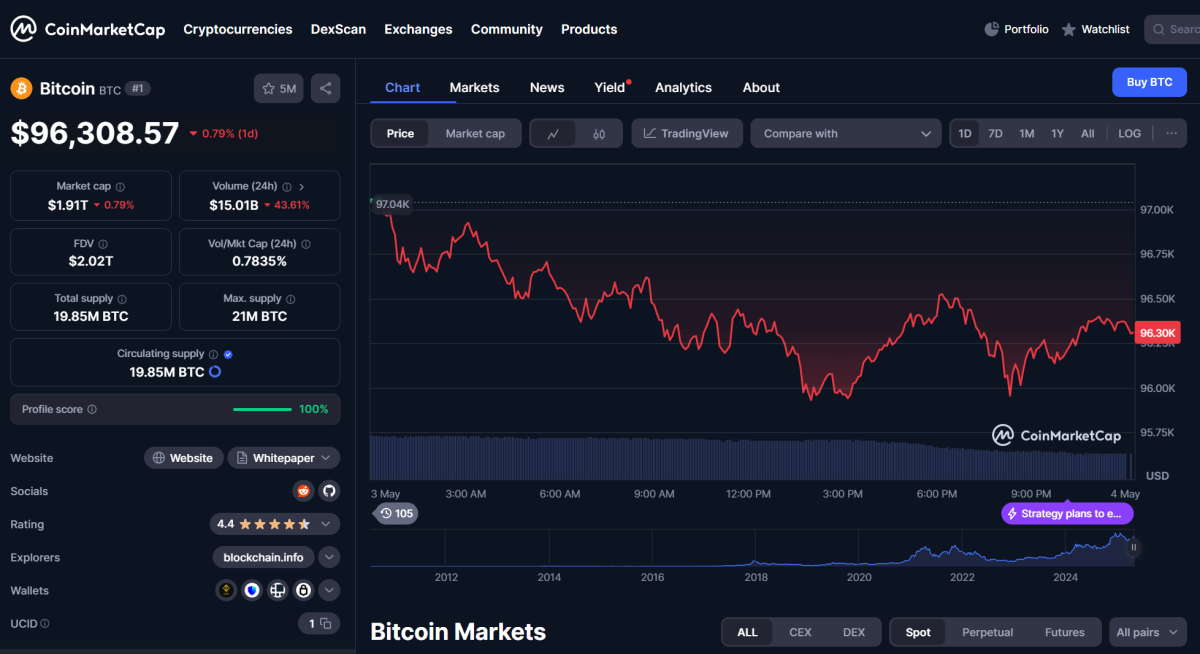Viewport: 1200px width, 654px height.
Task: Click the 105 history events badge
Action: coord(396,513)
